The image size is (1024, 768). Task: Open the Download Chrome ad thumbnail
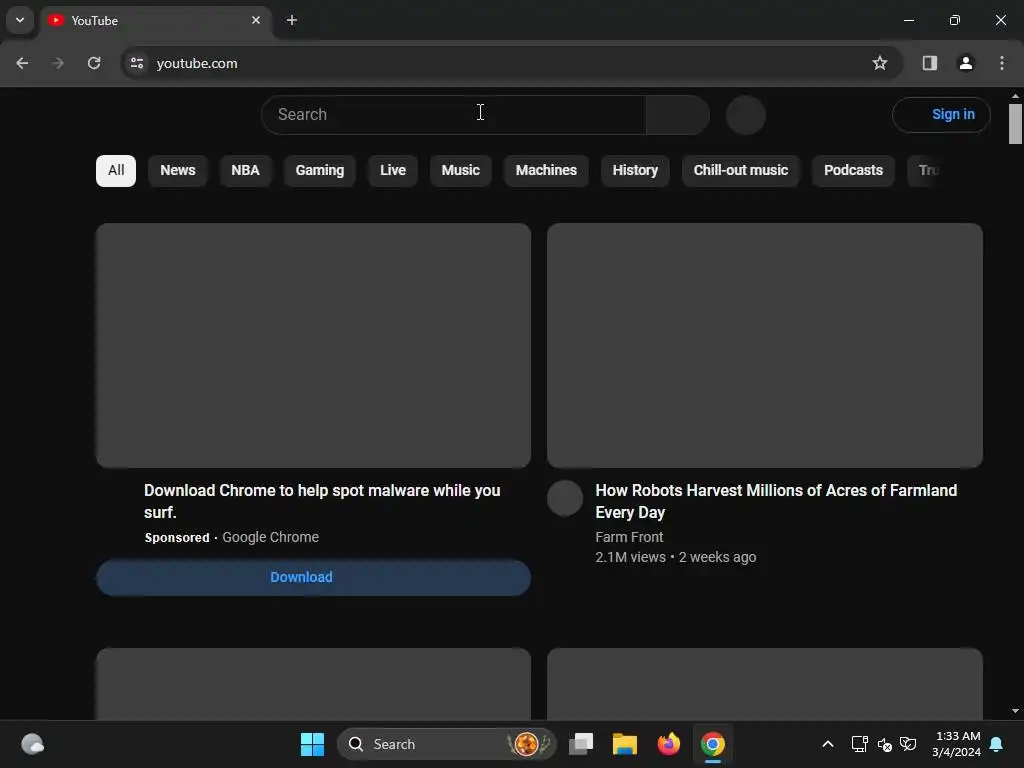coord(313,345)
